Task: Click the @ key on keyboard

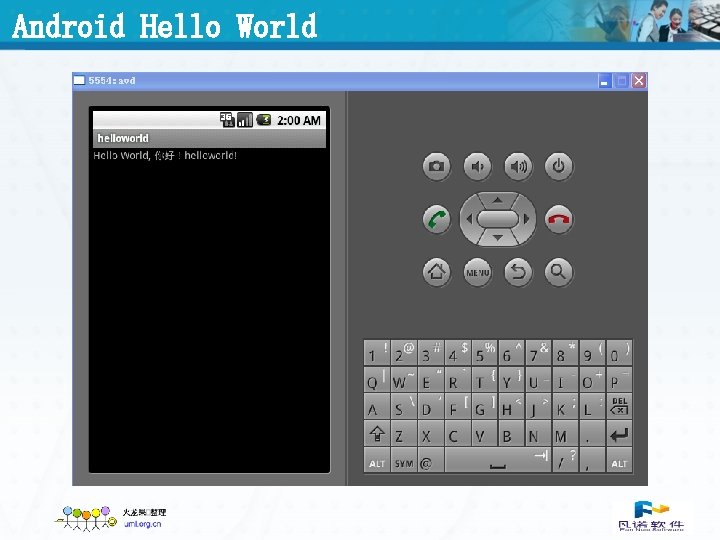Action: (x=431, y=460)
